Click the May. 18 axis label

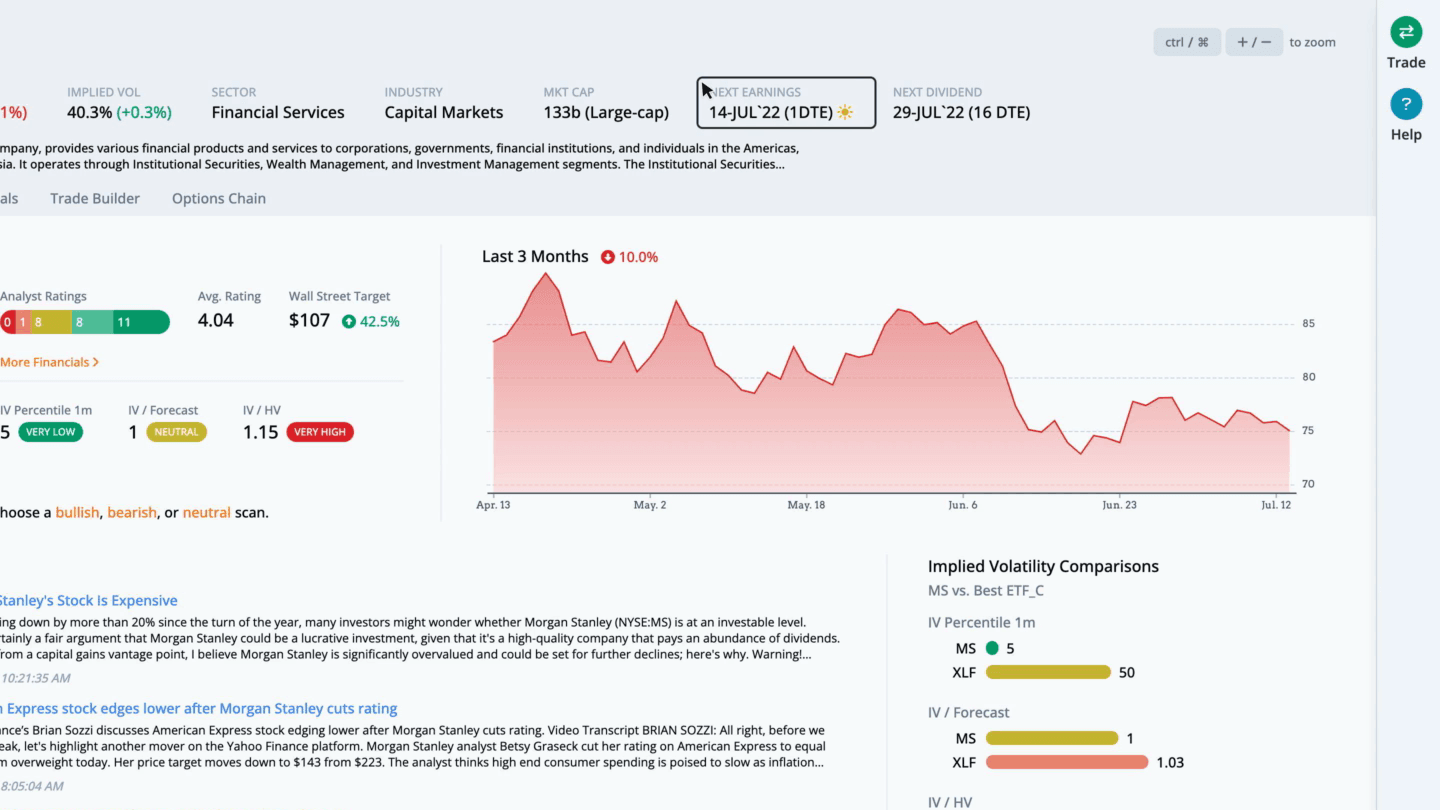806,505
